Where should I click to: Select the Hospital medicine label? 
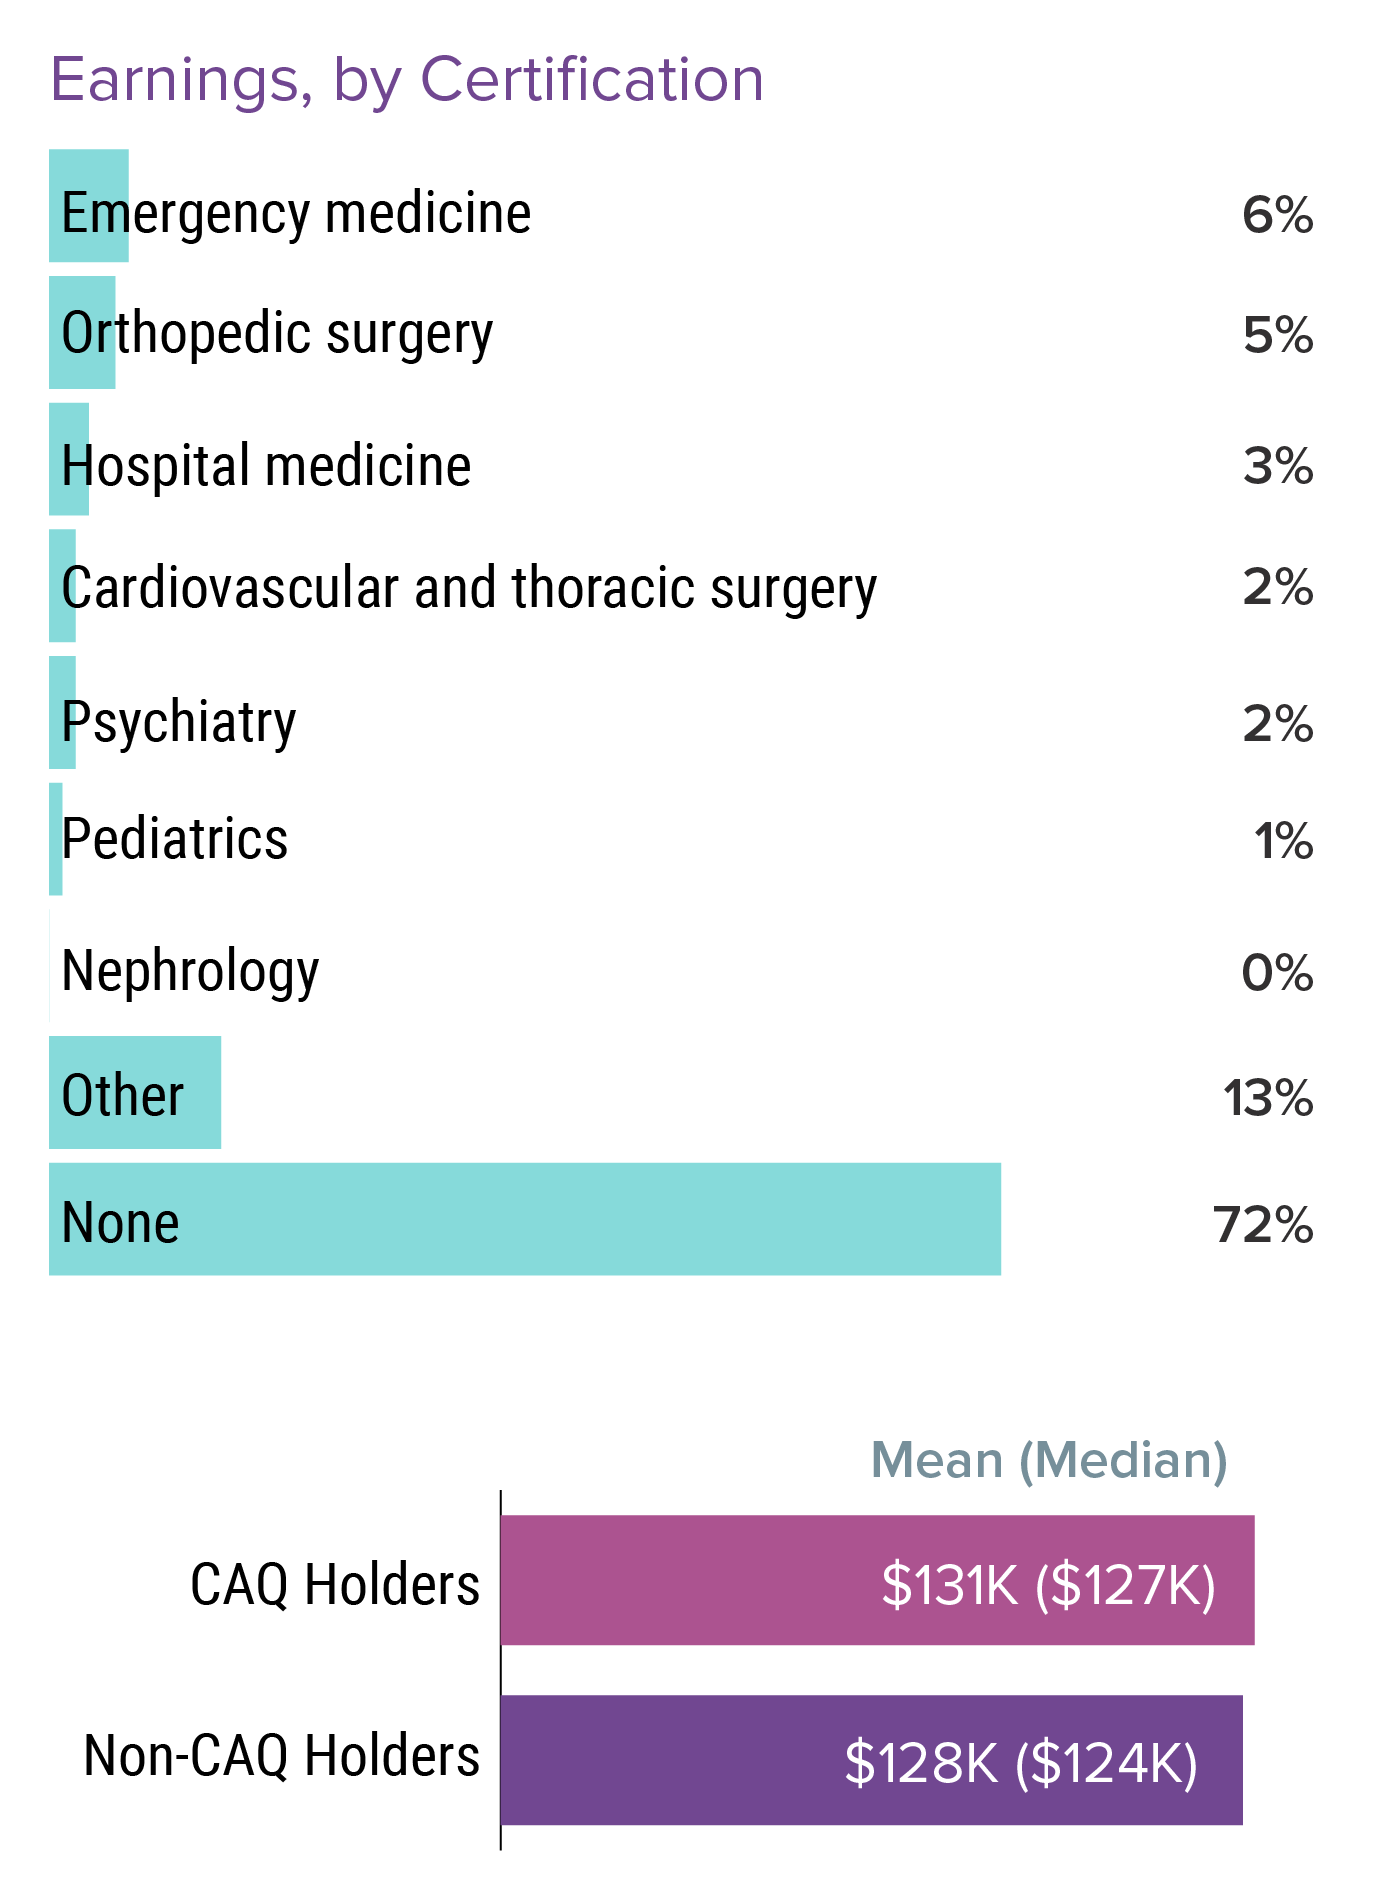[266, 466]
